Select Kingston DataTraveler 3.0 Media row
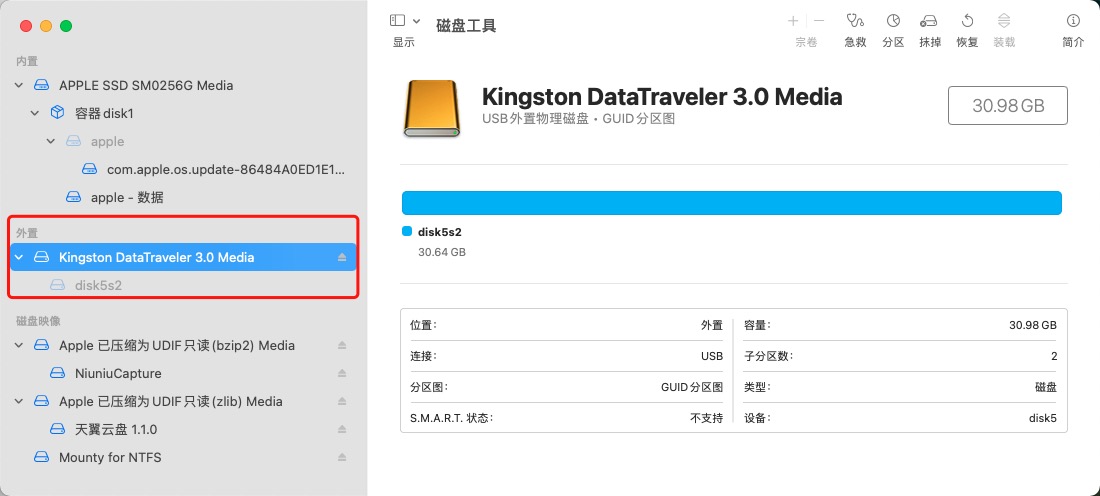This screenshot has width=1100, height=496. (x=184, y=257)
